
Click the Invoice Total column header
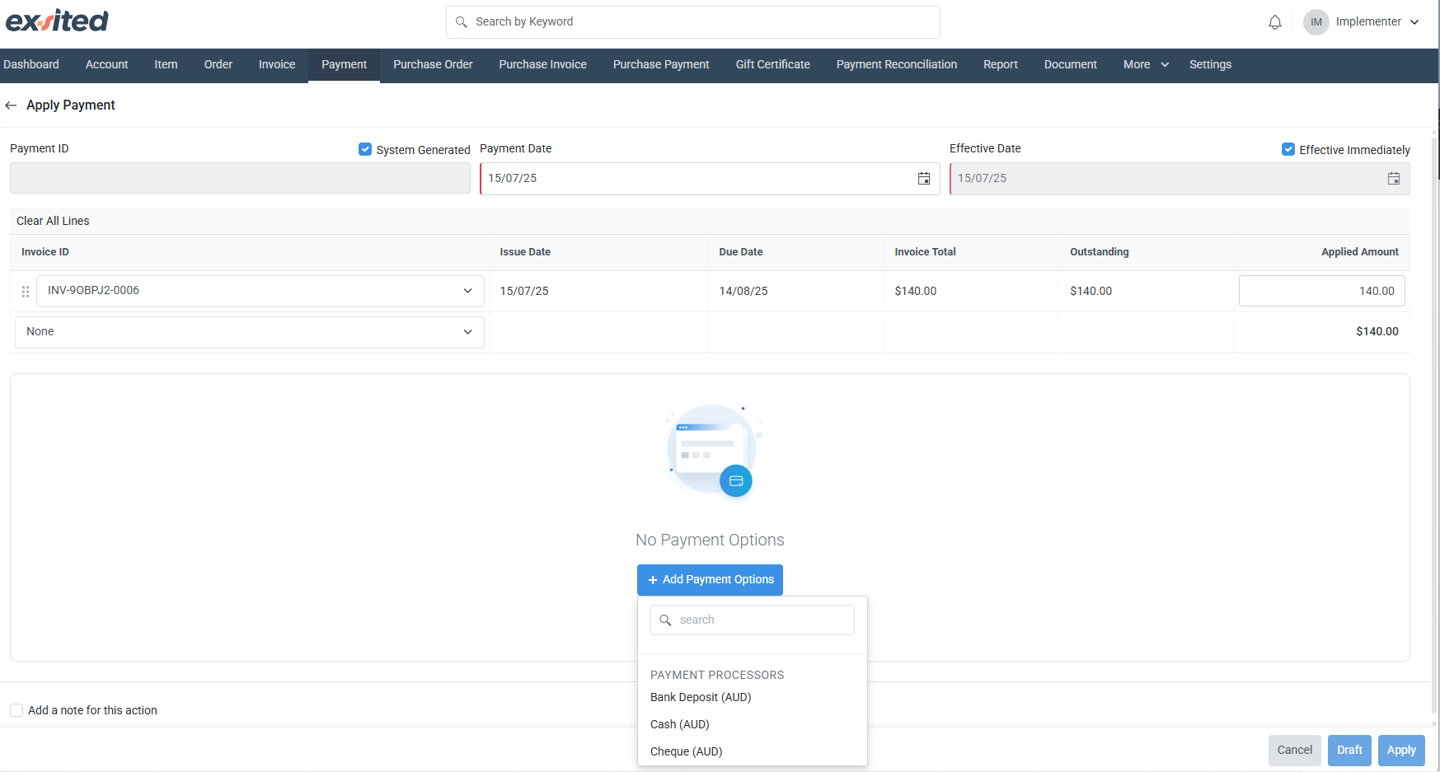coord(925,252)
